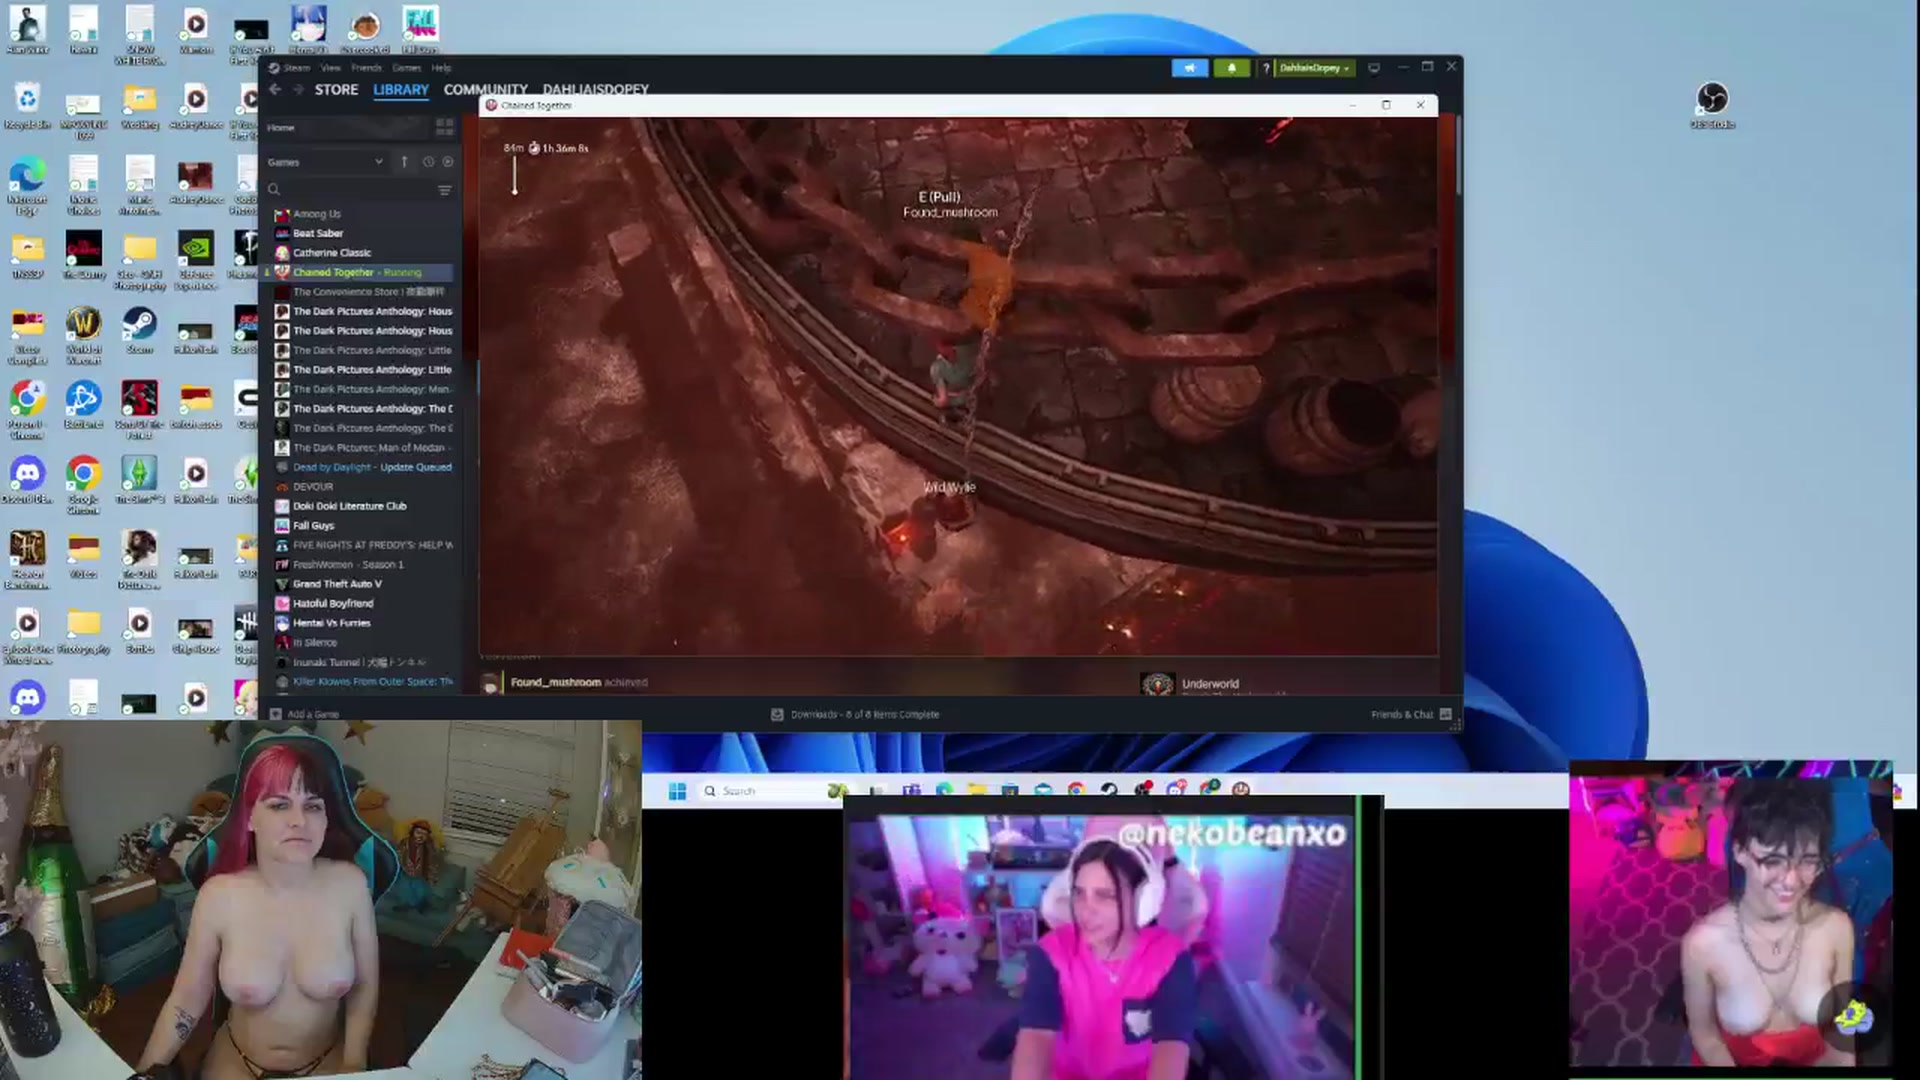This screenshot has width=1920, height=1080.
Task: Open the Google Chrome desktop shortcut
Action: [83, 486]
